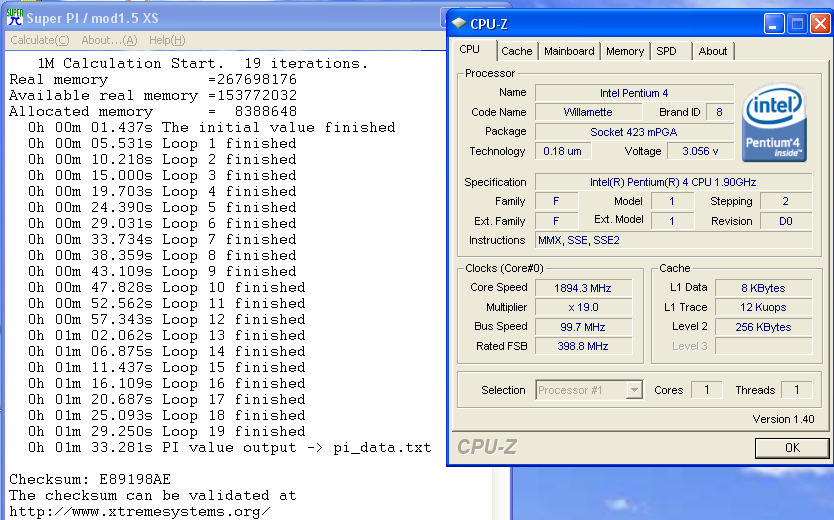Click the Technology value 0.18 um
Screen dimensions: 834x520
[562, 151]
